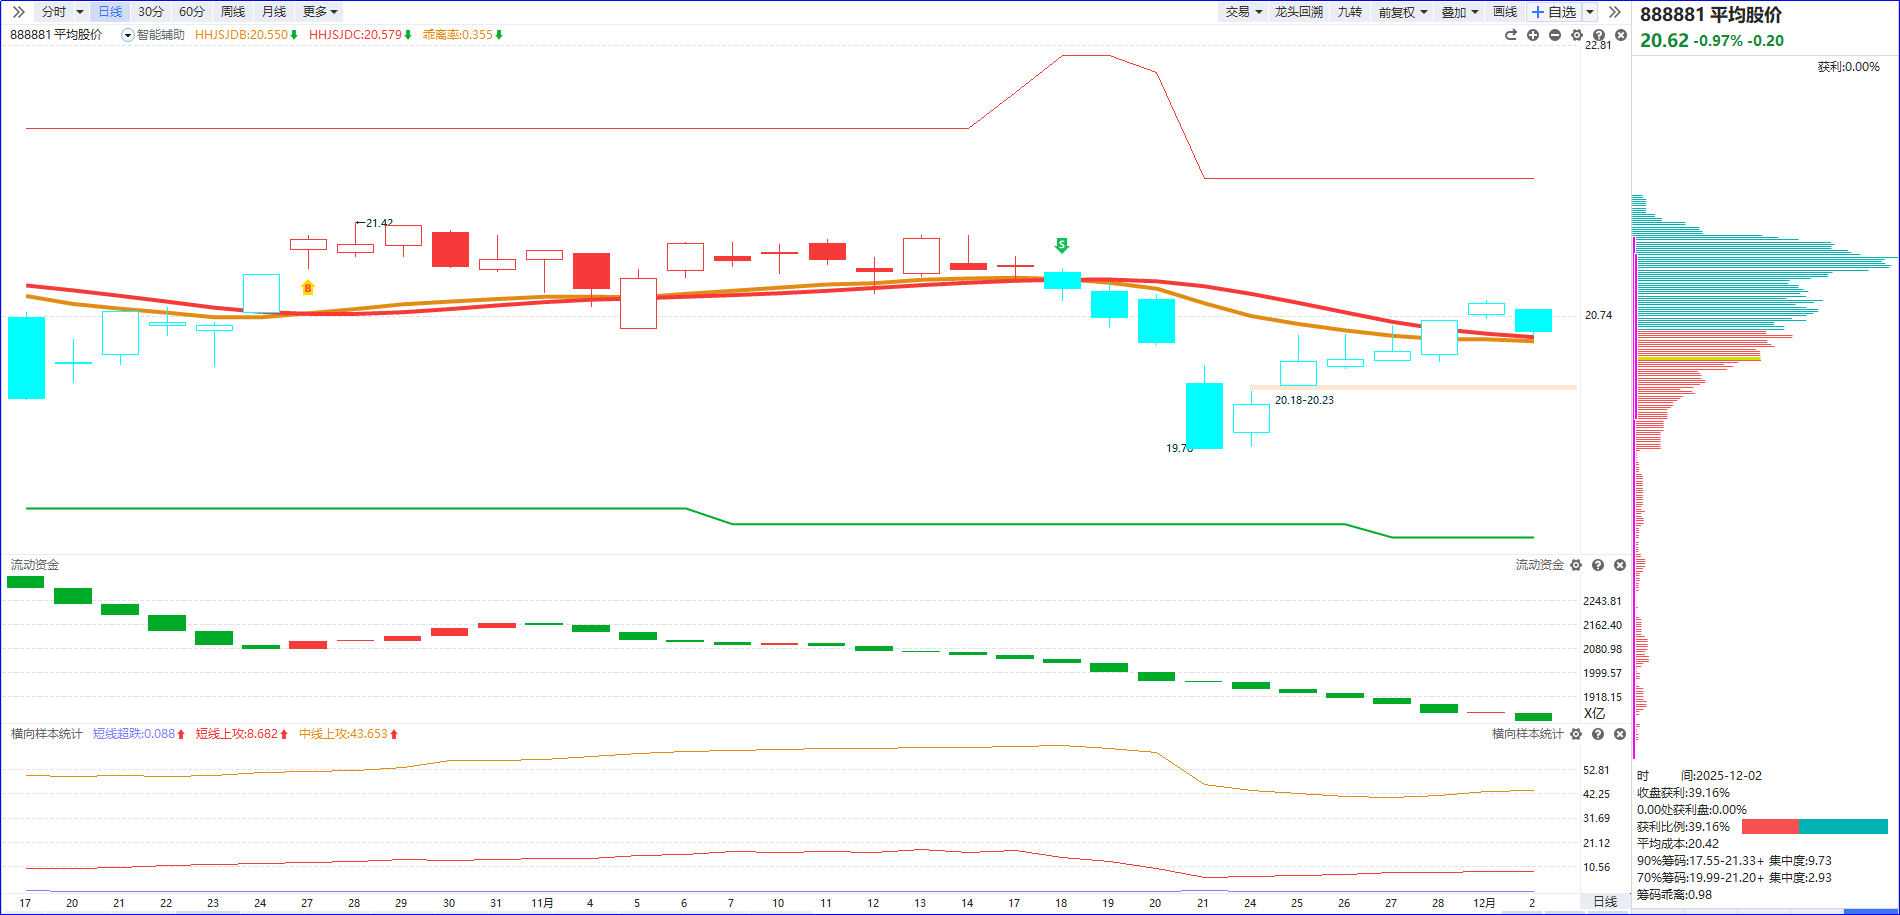Collapse the right panel double-chevron icon
1900x915 pixels.
click(1614, 12)
